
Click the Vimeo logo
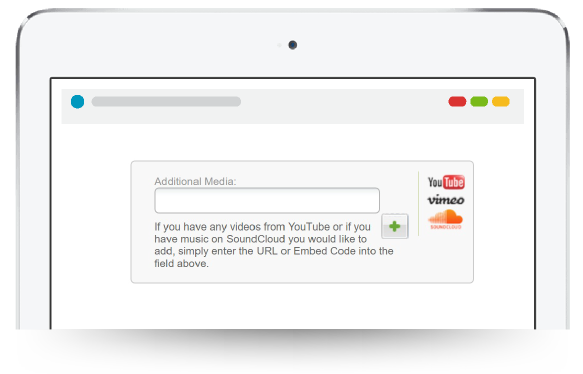(446, 200)
